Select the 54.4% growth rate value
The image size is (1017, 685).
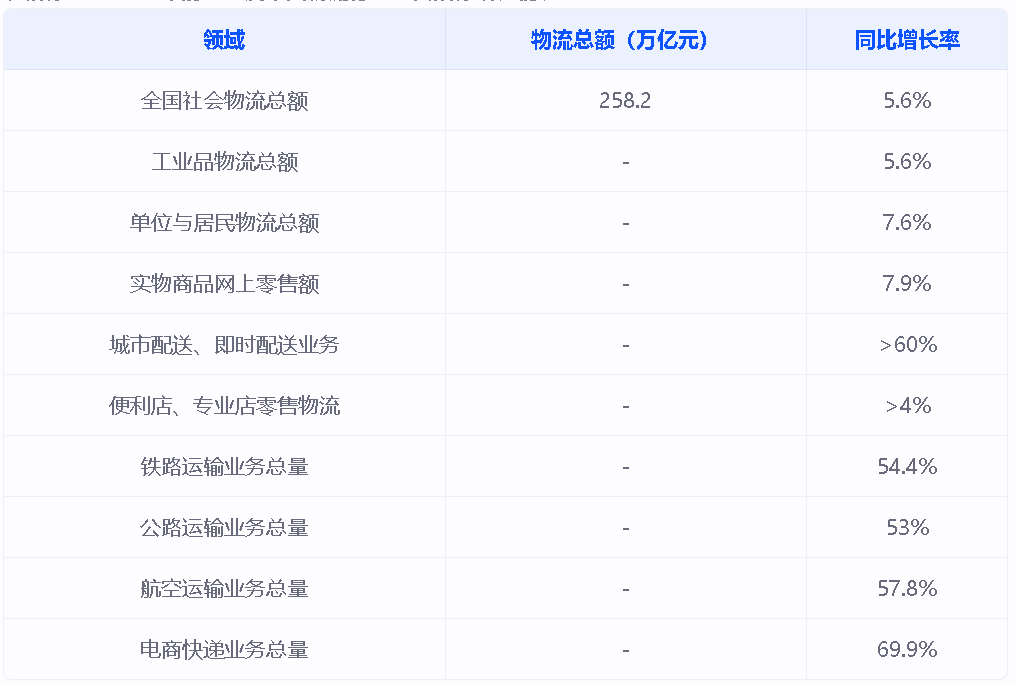coord(907,467)
